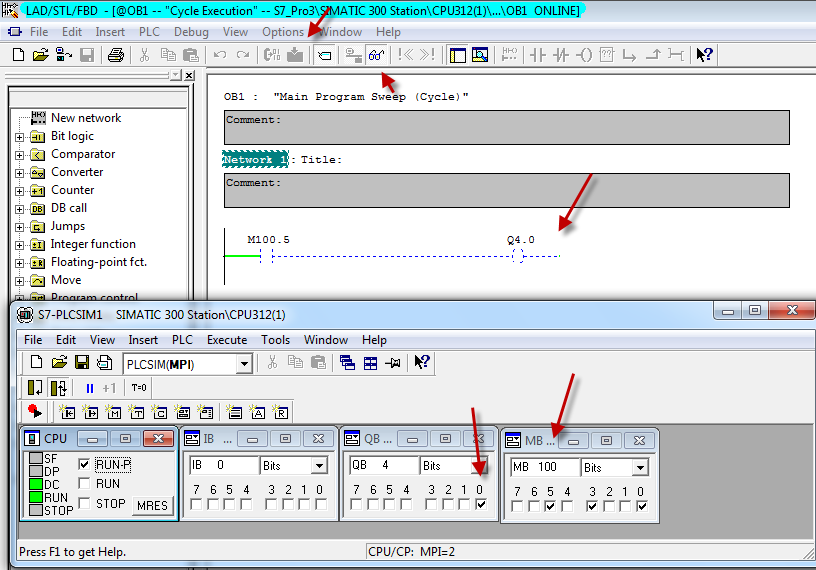This screenshot has width=816, height=570.
Task: Check the STOP mode checkbox in CPU window
Action: [84, 503]
